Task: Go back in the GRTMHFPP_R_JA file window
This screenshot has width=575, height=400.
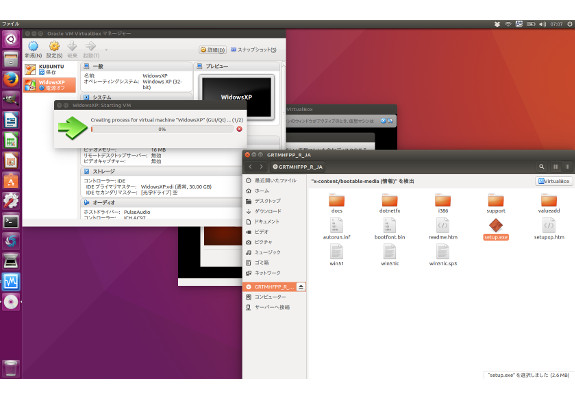Action: [250, 167]
